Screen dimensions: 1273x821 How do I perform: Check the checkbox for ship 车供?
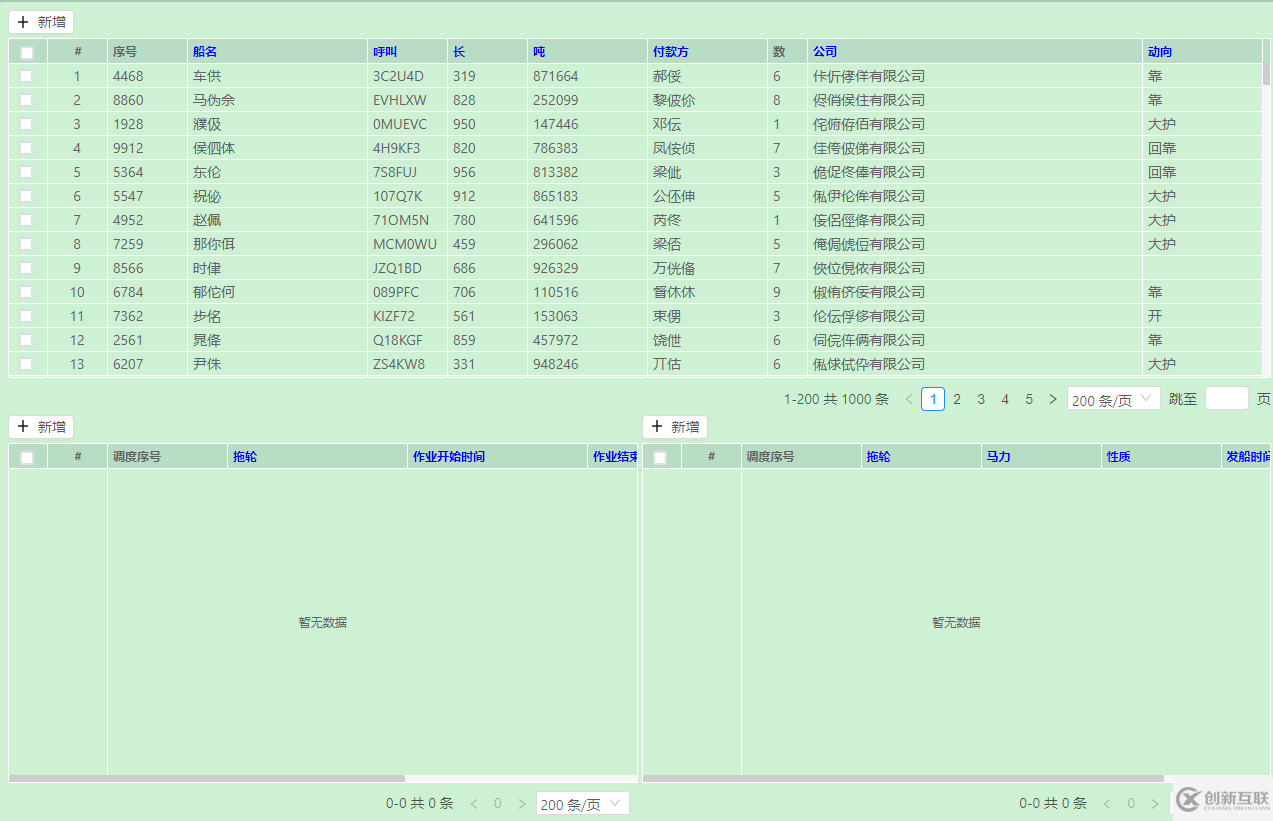(25, 75)
